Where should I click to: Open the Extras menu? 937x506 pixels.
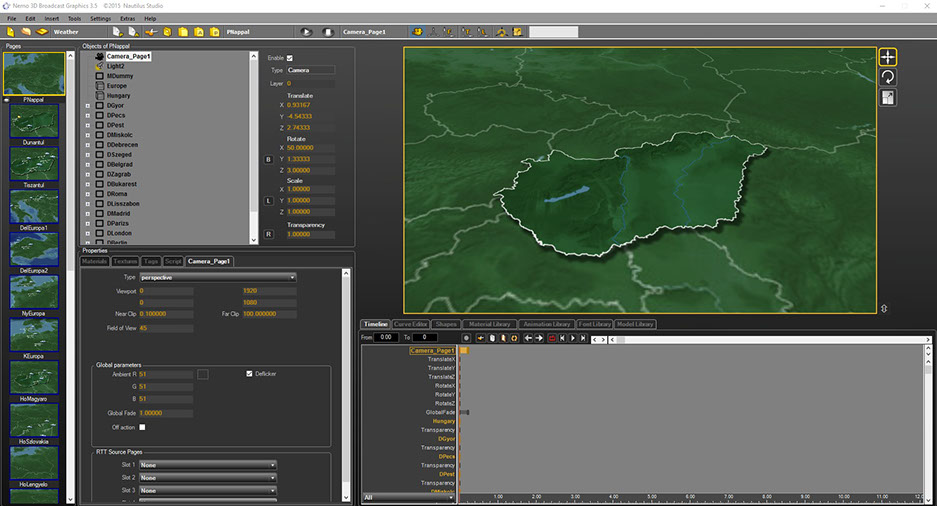(x=126, y=18)
